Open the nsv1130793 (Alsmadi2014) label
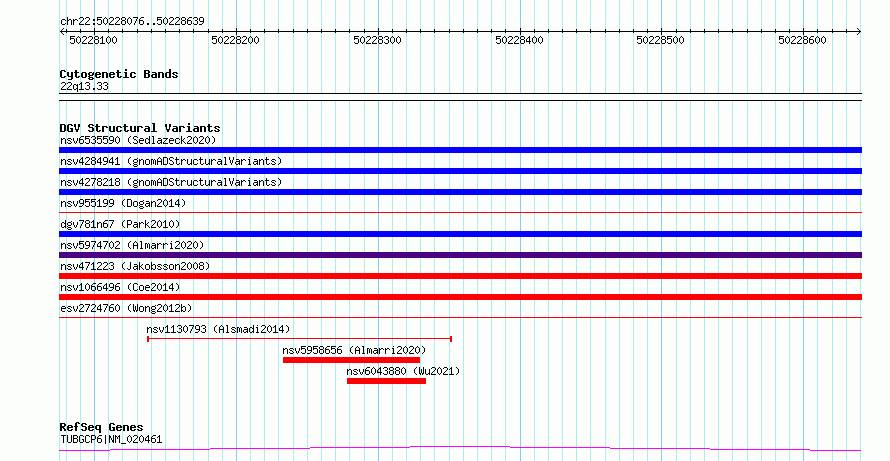Image resolution: width=890 pixels, height=461 pixels. tap(218, 329)
